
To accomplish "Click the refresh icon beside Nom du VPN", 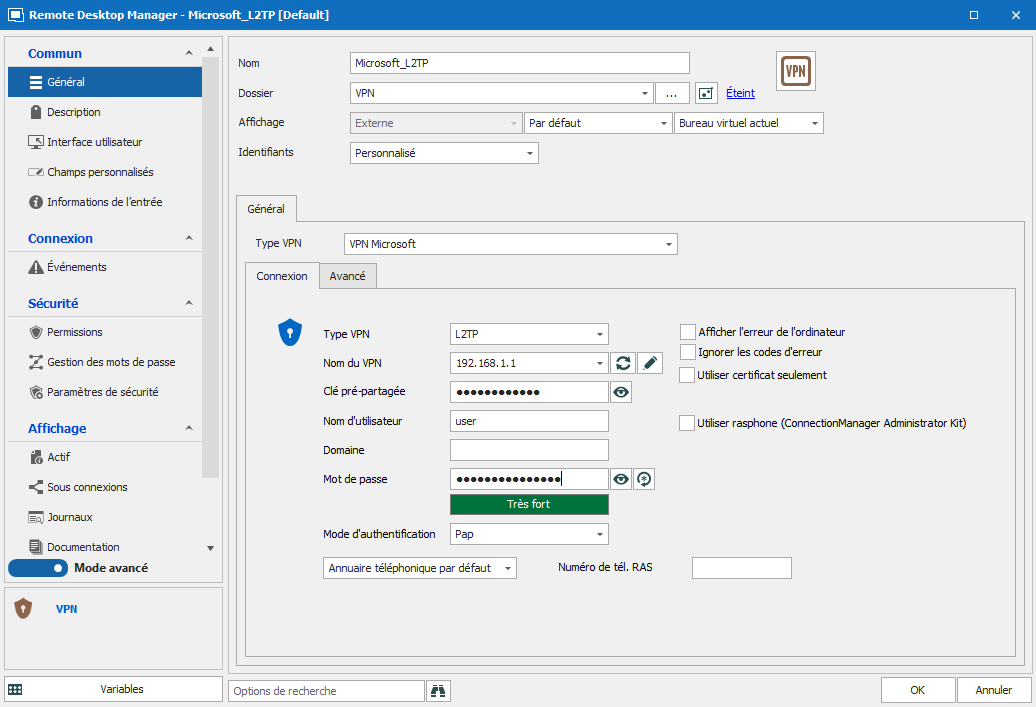I will [x=623, y=363].
